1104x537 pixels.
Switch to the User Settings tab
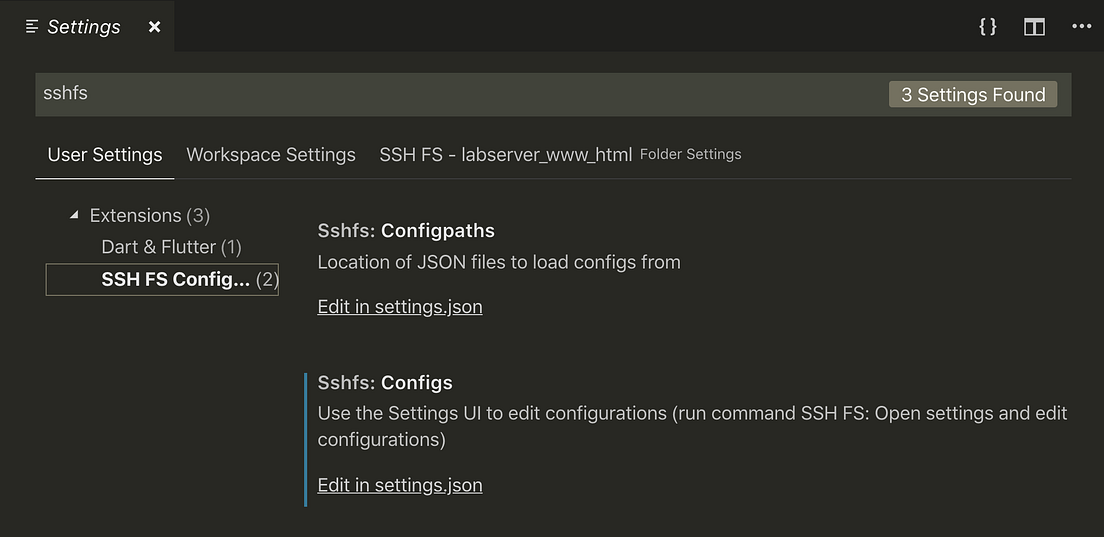pos(105,155)
